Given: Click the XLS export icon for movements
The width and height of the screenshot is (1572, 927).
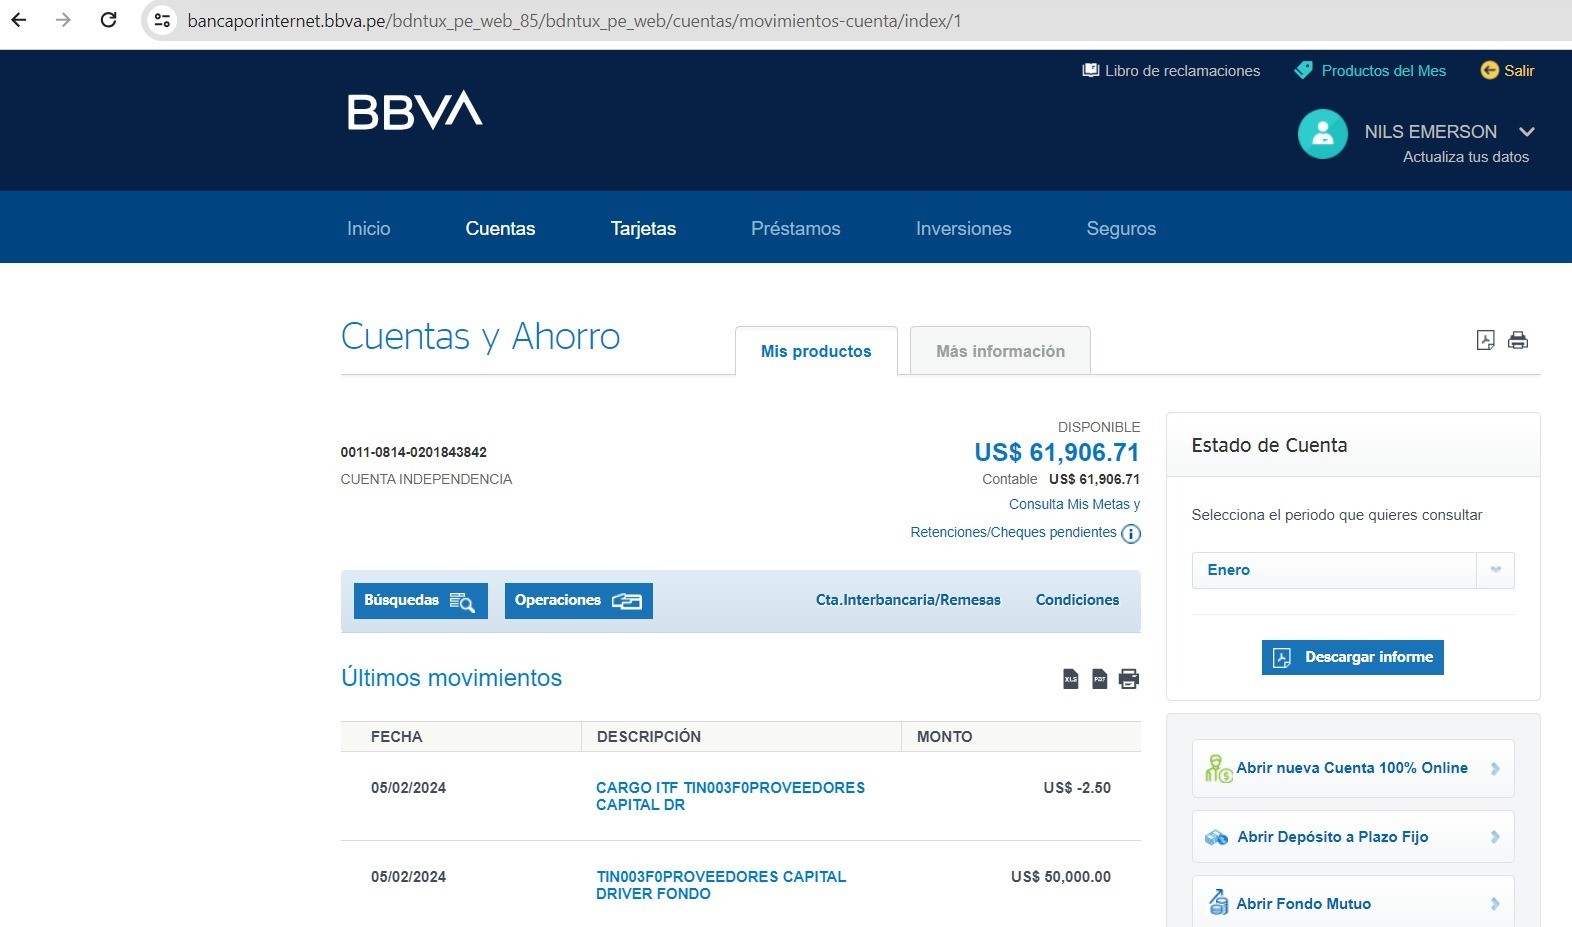Looking at the screenshot, I should [x=1070, y=679].
